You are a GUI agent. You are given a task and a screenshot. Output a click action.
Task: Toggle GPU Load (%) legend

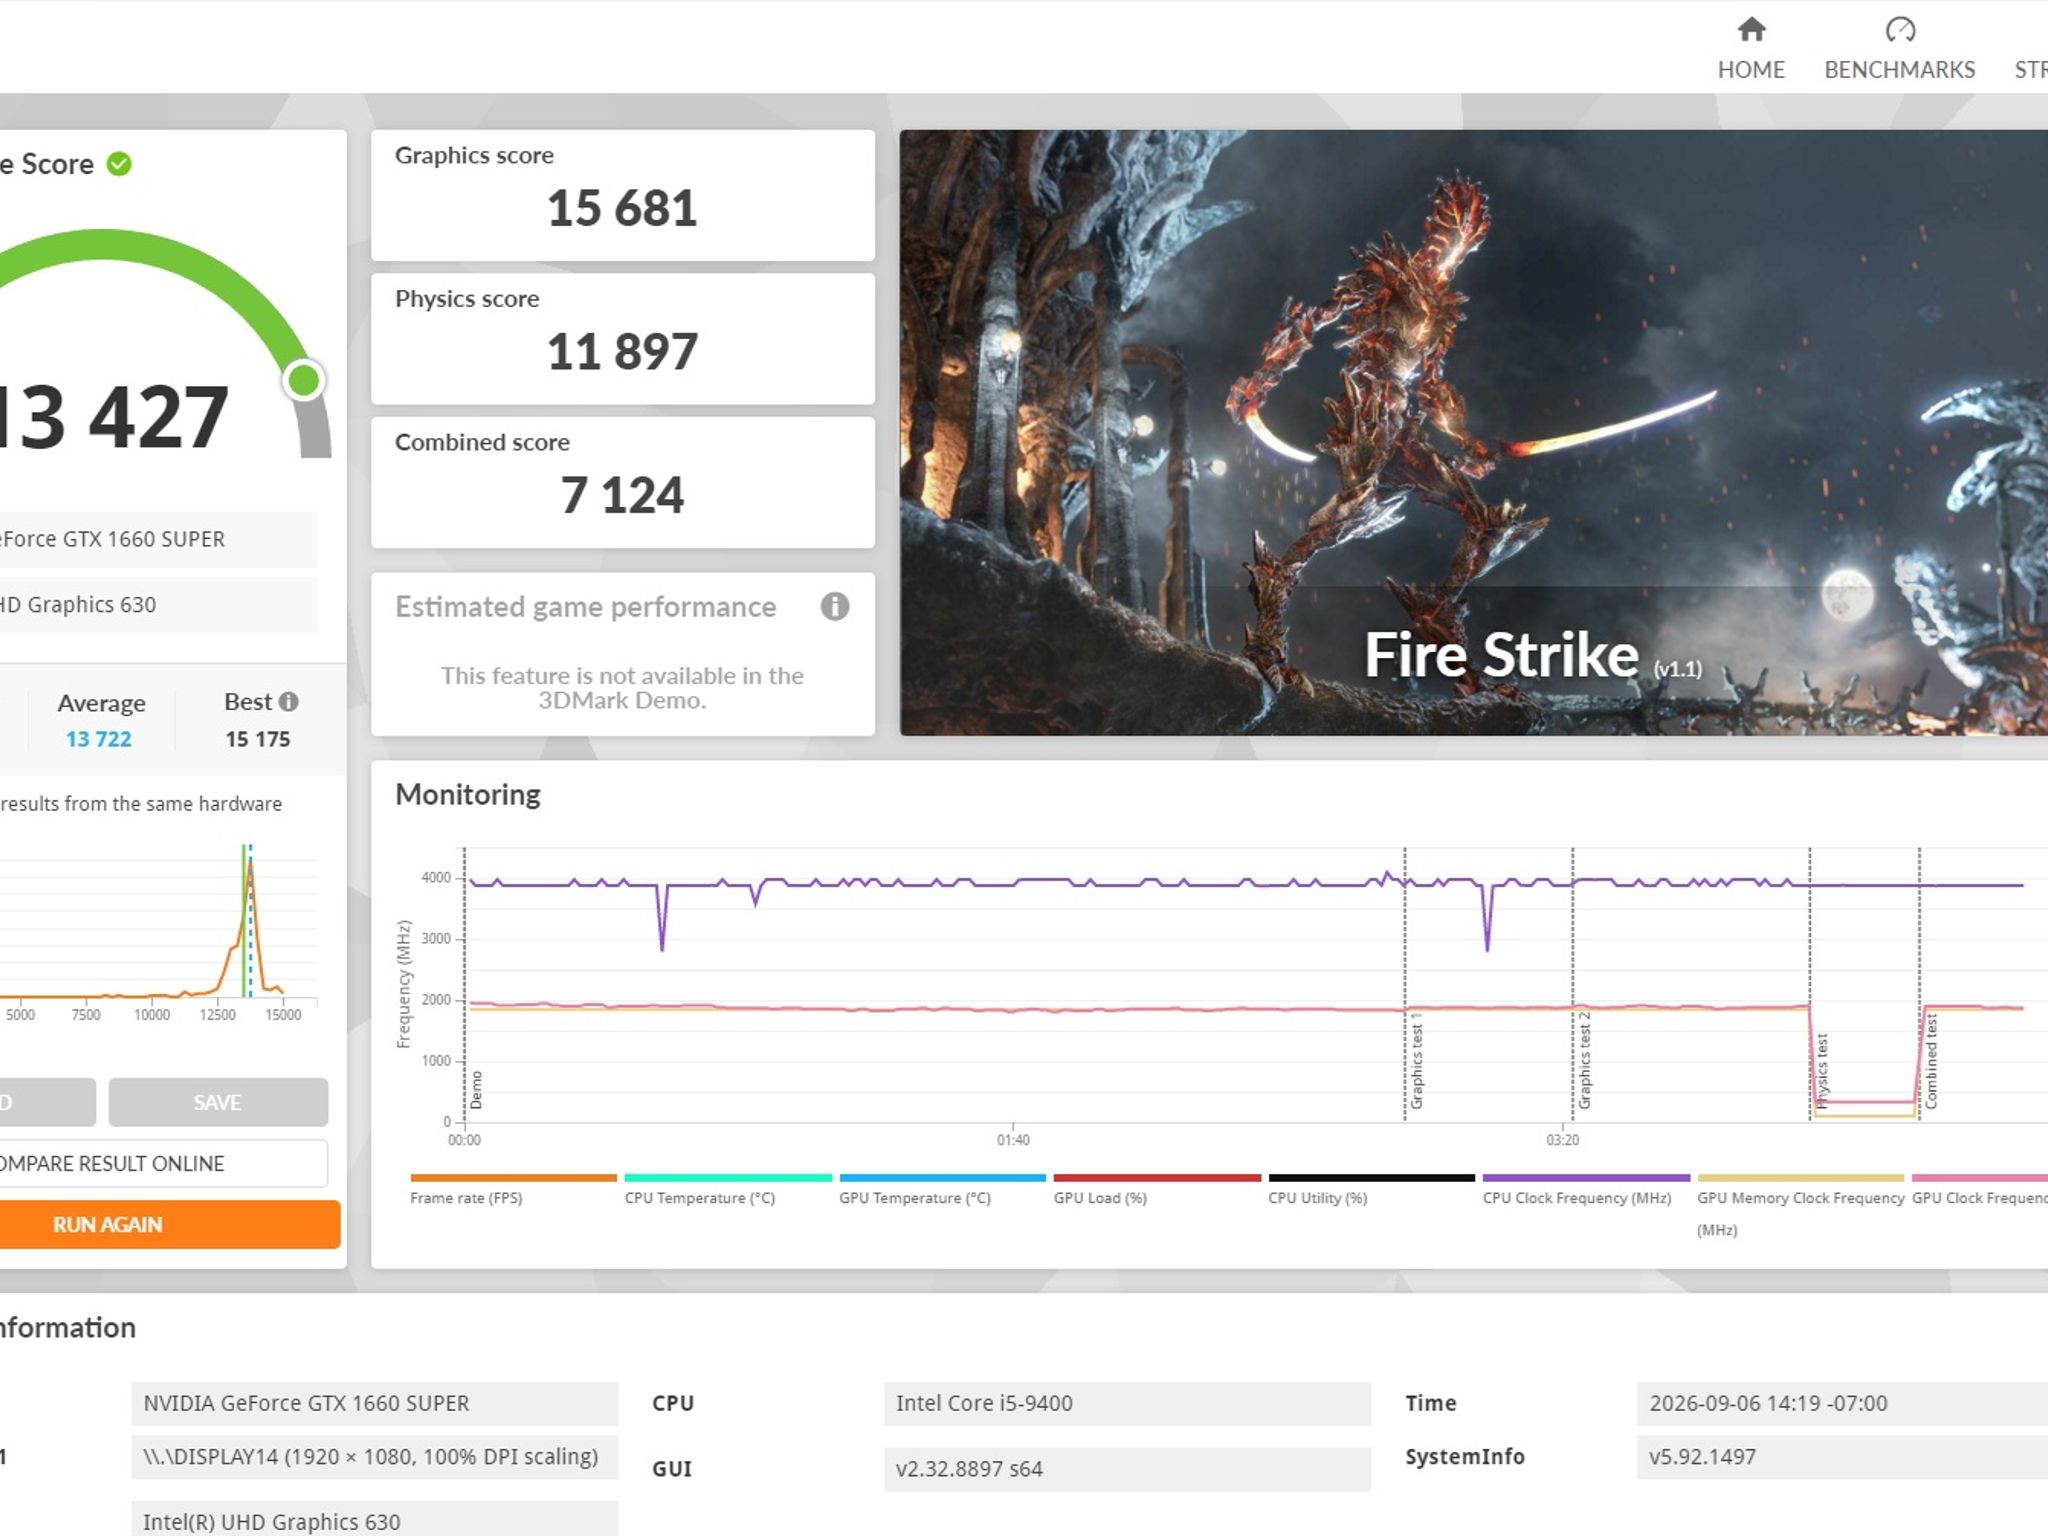pyautogui.click(x=1157, y=1190)
